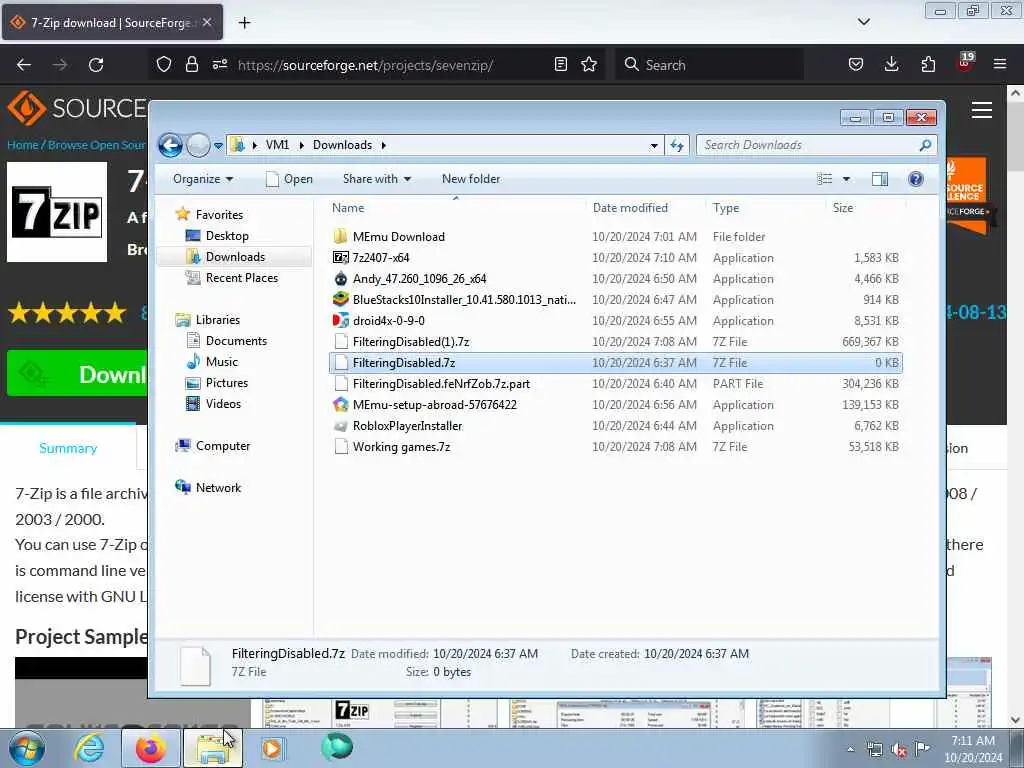Open Firefox extensions puzzle icon
1024x768 pixels.
point(928,64)
